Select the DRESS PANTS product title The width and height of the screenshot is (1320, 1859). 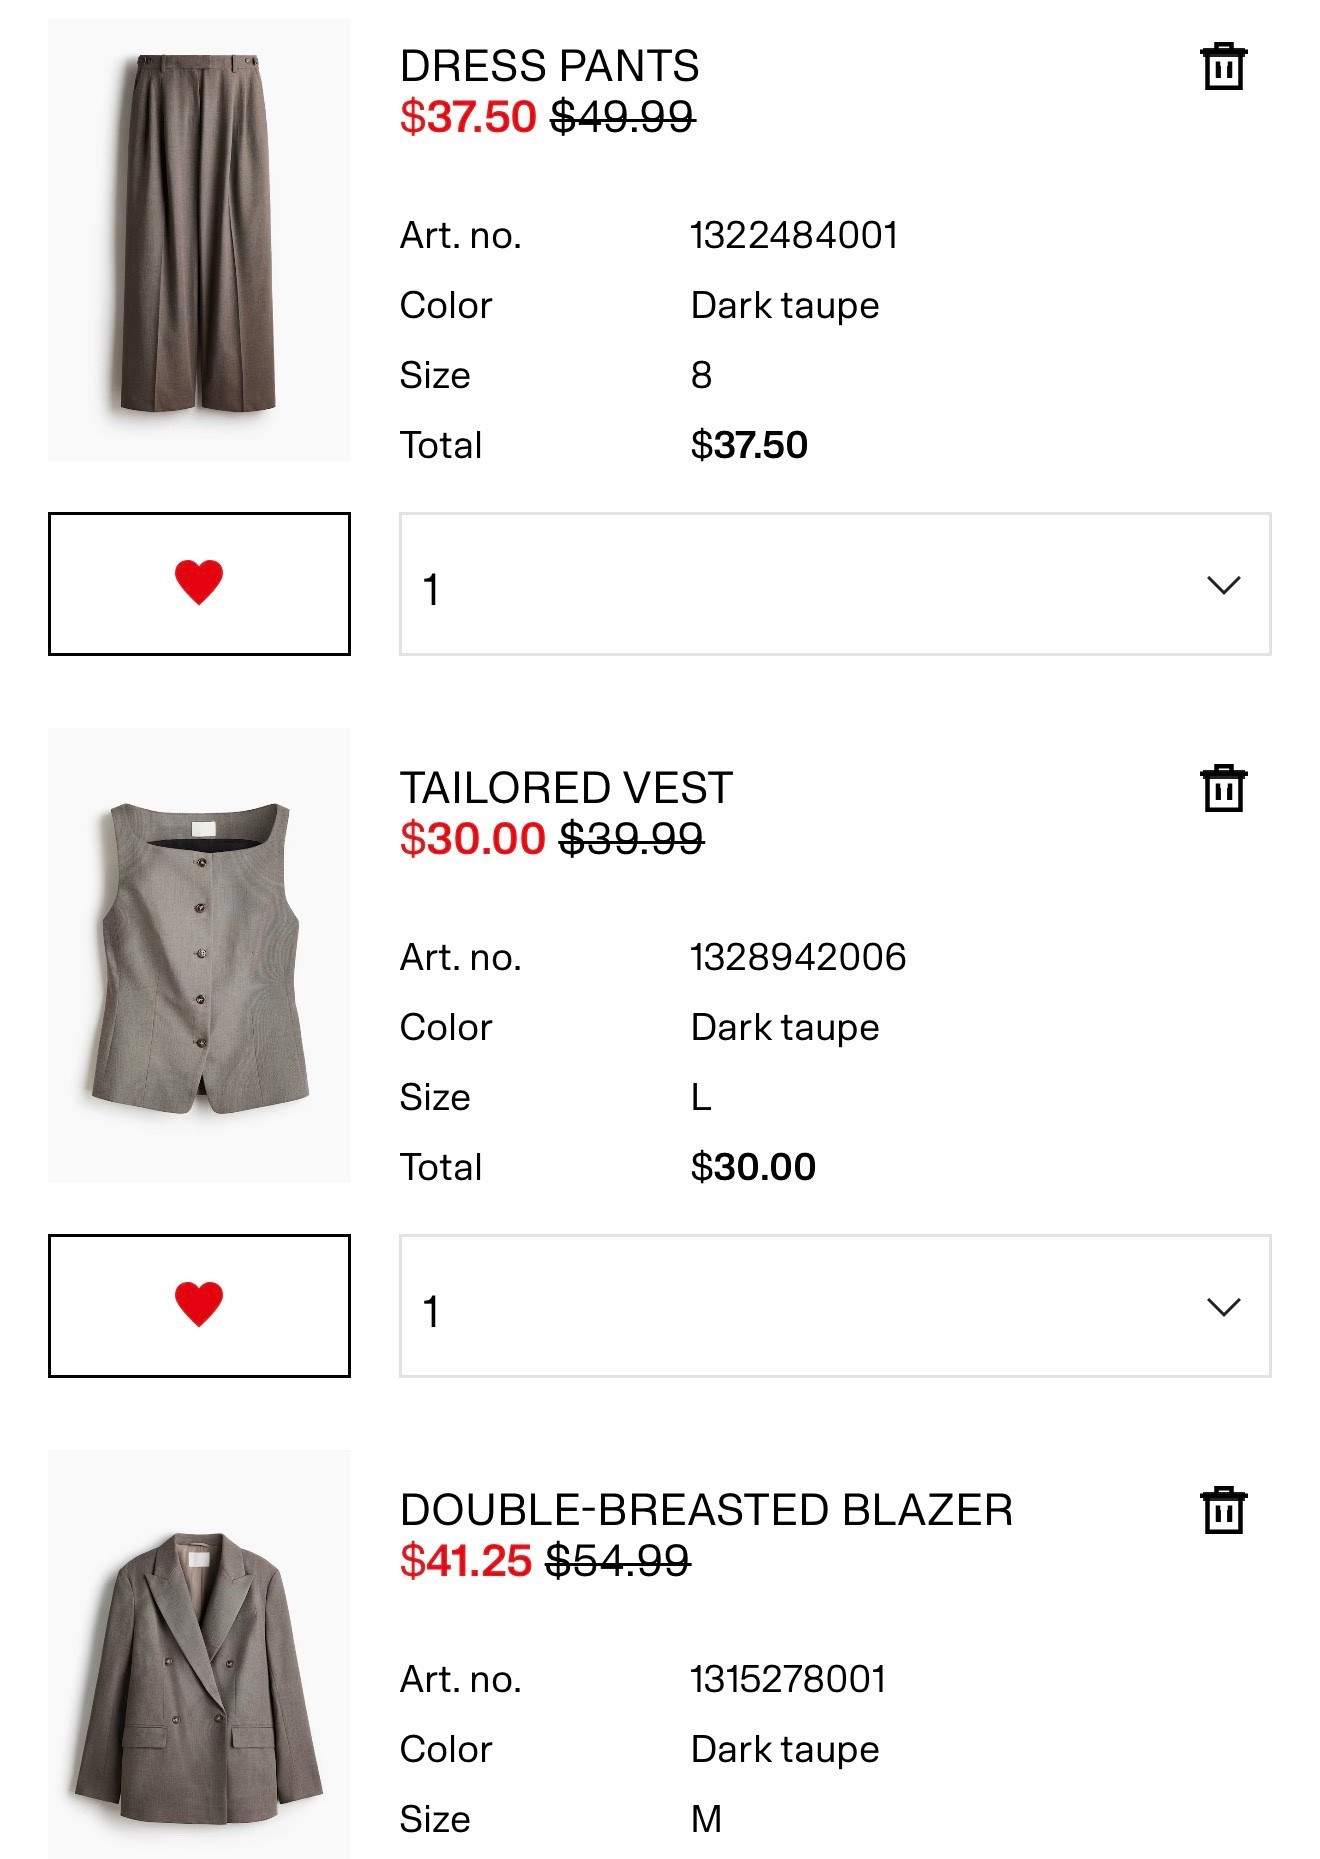point(551,67)
